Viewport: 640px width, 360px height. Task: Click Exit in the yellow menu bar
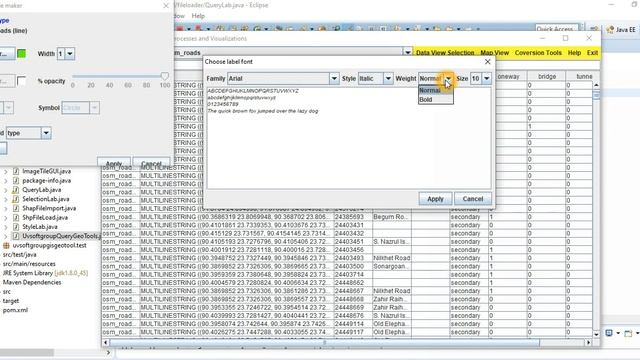click(592, 53)
